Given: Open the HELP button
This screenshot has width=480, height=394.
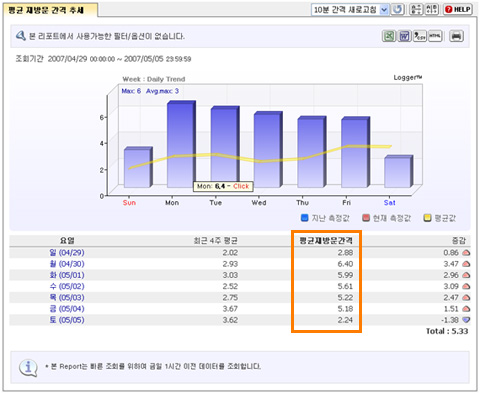Looking at the screenshot, I should 458,9.
